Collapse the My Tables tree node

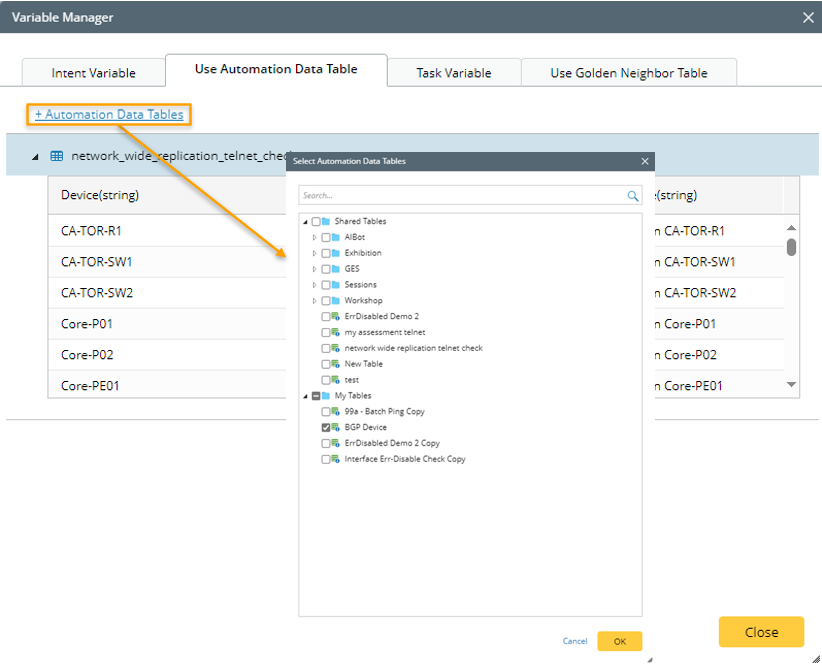point(306,396)
